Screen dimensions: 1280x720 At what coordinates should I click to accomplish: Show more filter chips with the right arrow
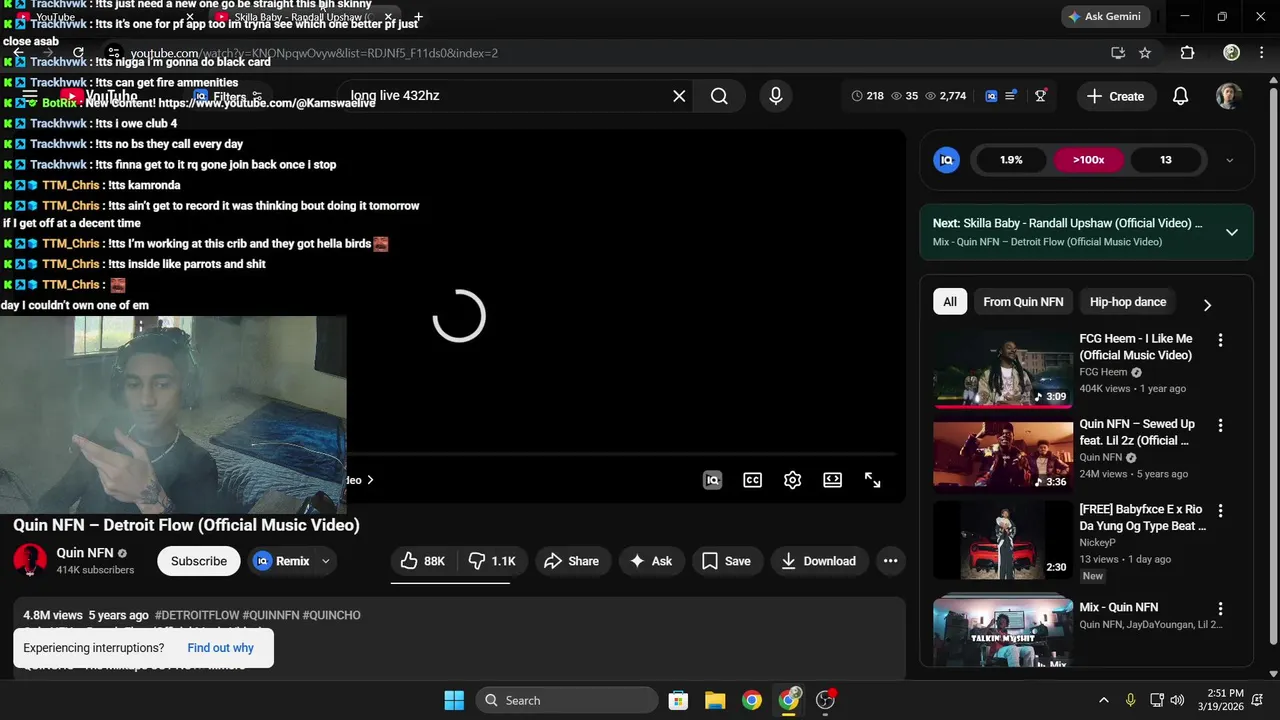[x=1207, y=305]
